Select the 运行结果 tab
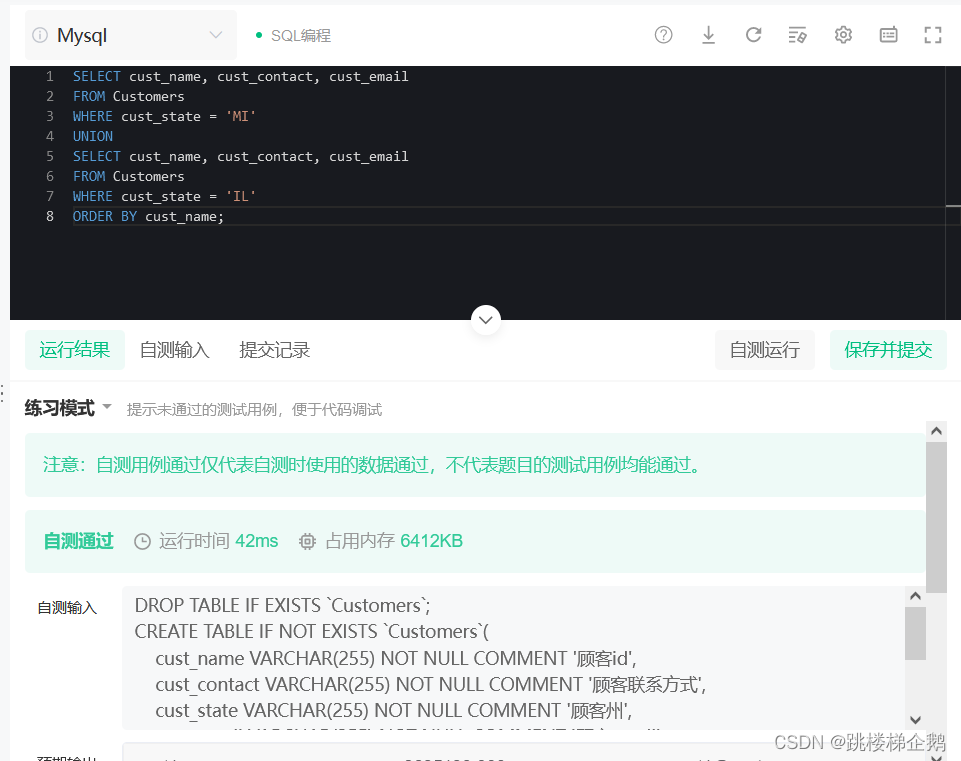Image resolution: width=961 pixels, height=761 pixels. (x=74, y=349)
